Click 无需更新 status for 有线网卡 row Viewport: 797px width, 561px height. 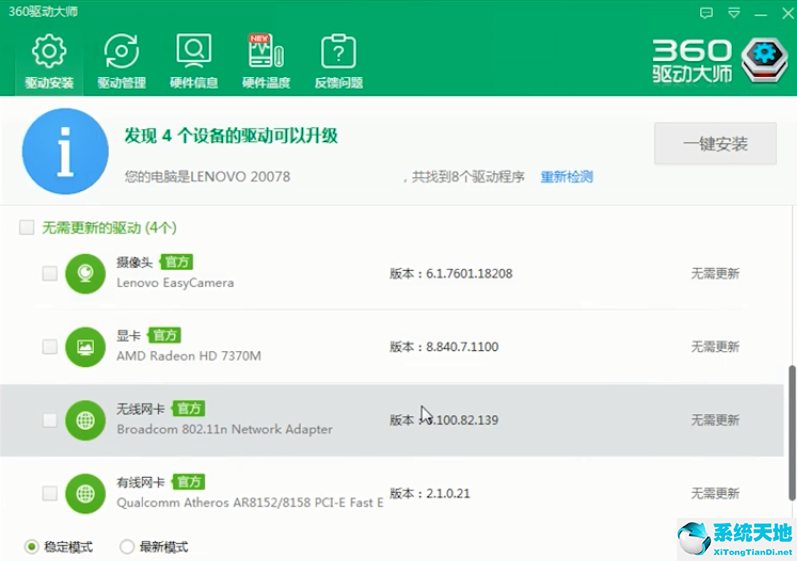tap(715, 493)
